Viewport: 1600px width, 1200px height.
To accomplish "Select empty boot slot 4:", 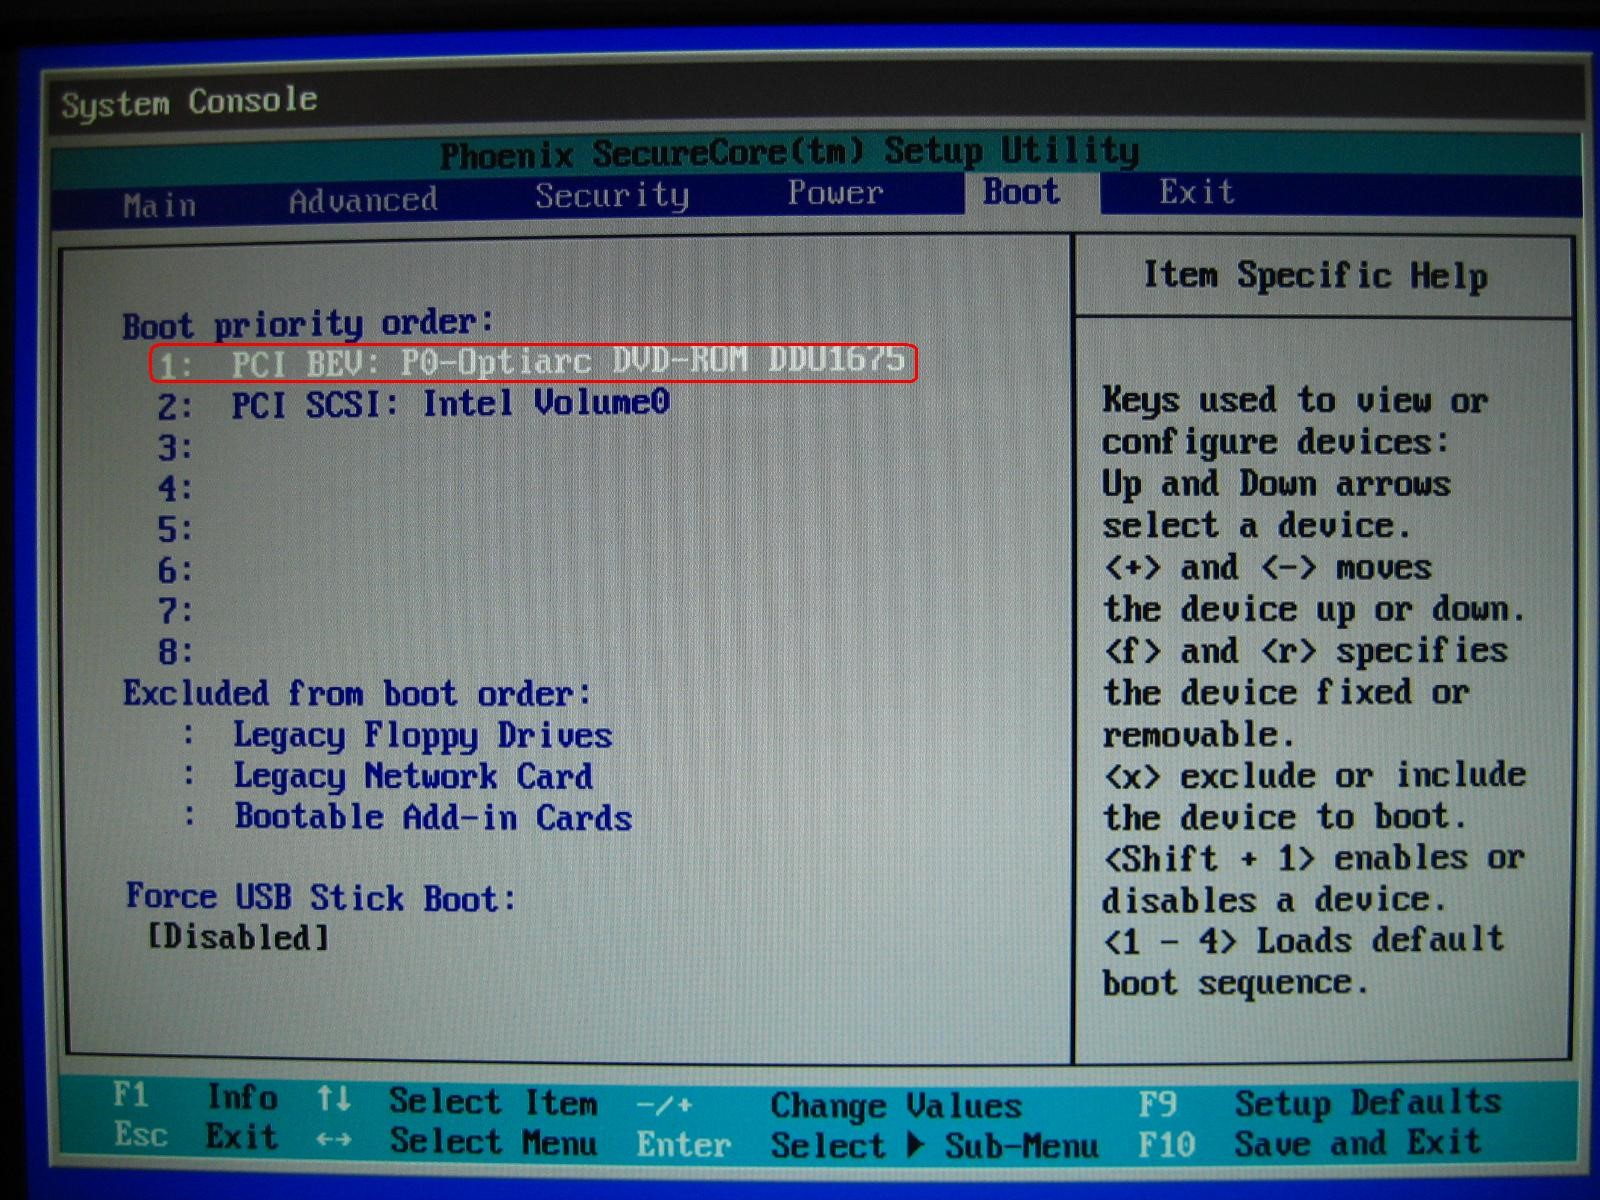I will click(x=175, y=489).
